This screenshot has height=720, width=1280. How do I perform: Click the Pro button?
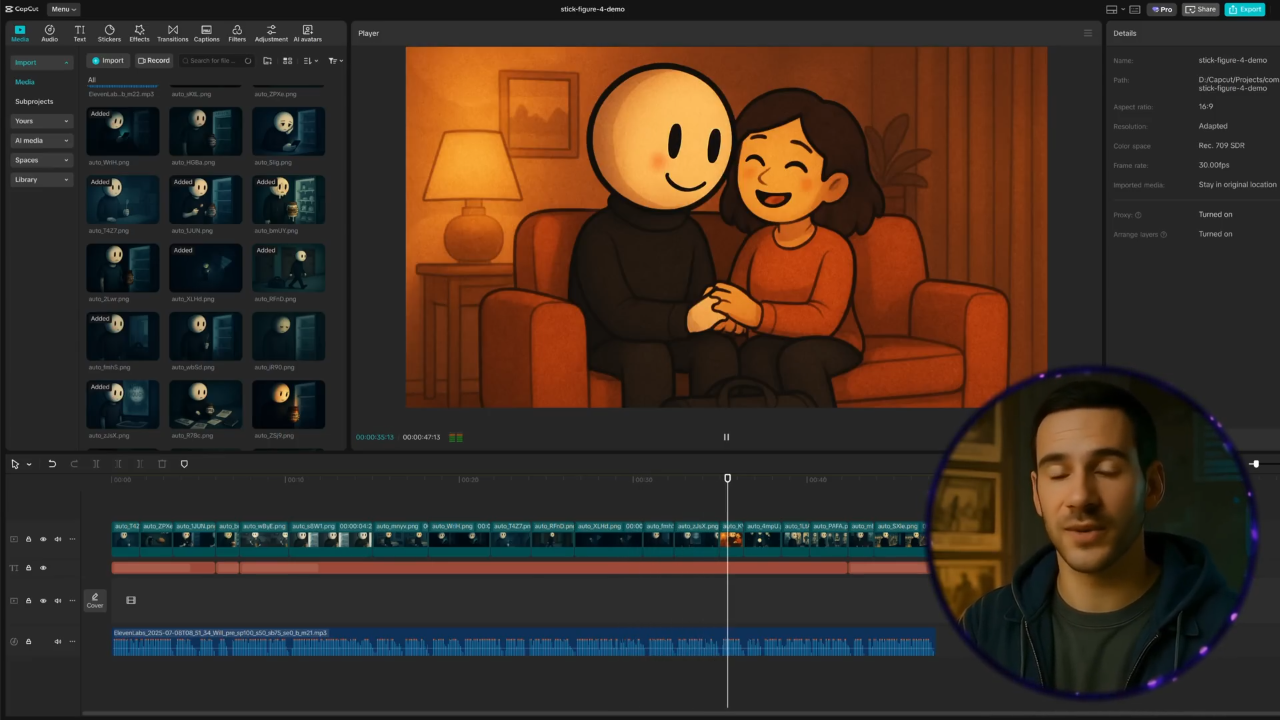coord(1162,9)
